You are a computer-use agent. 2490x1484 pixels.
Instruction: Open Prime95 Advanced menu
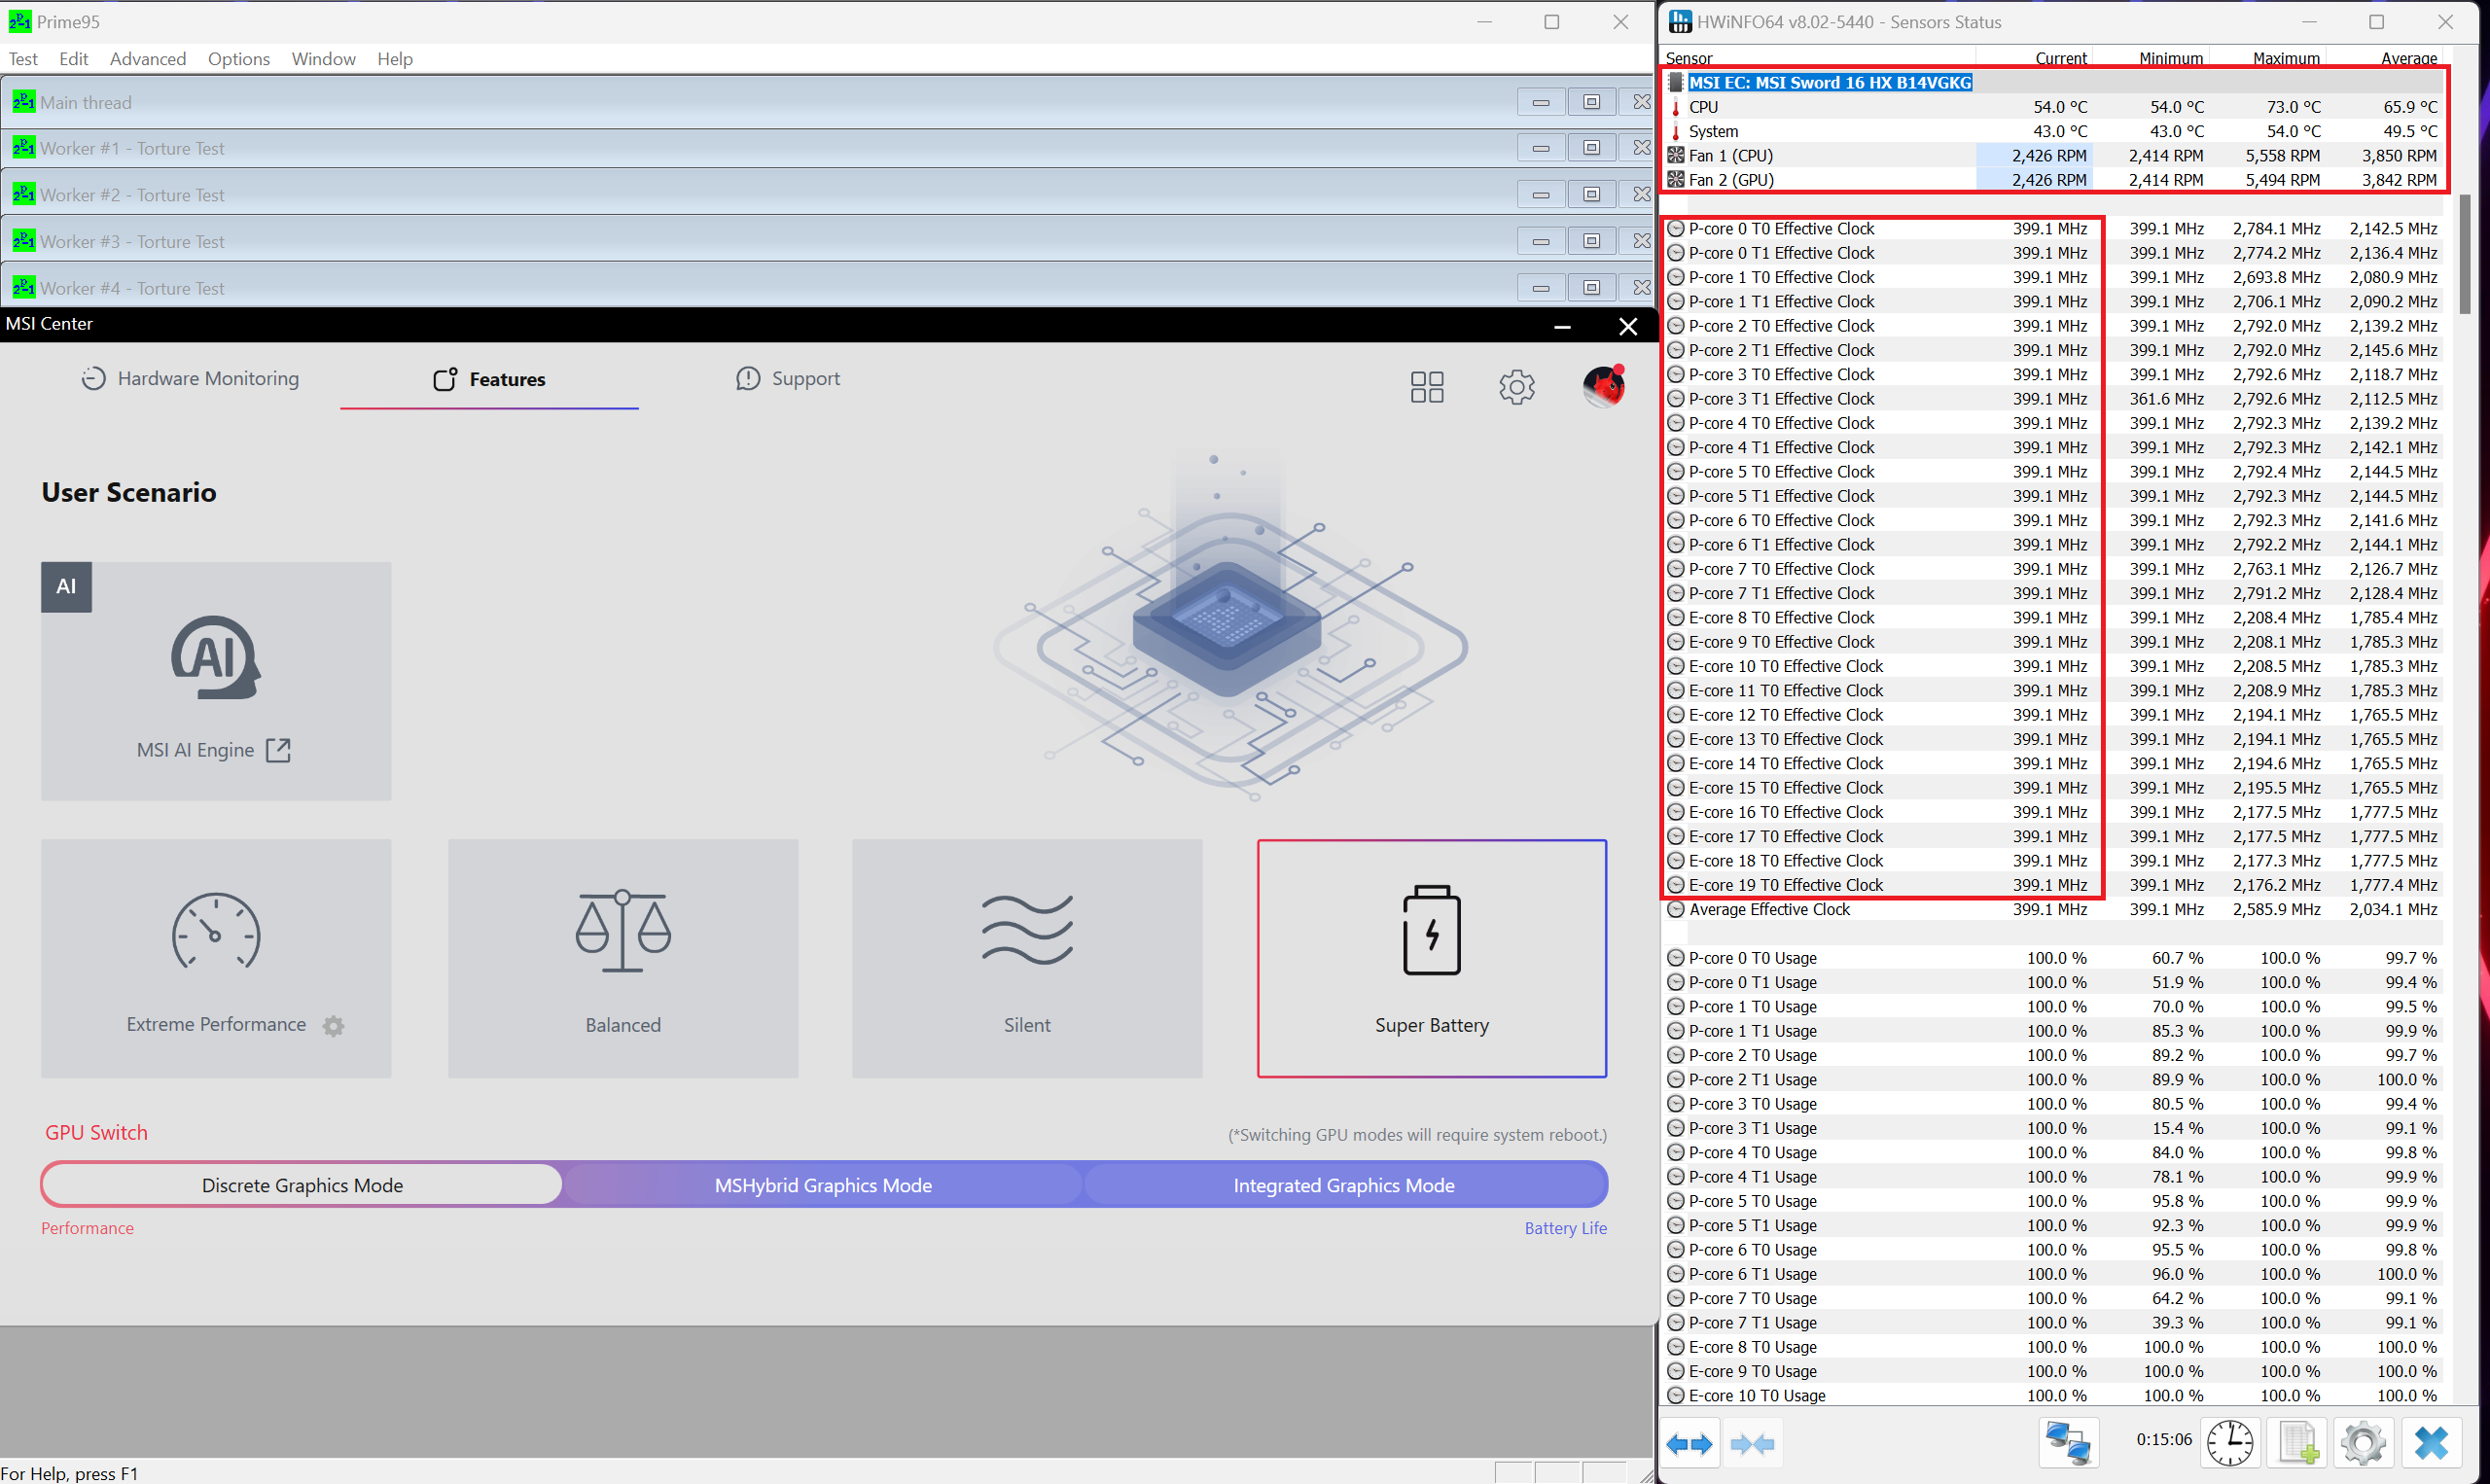(x=148, y=59)
